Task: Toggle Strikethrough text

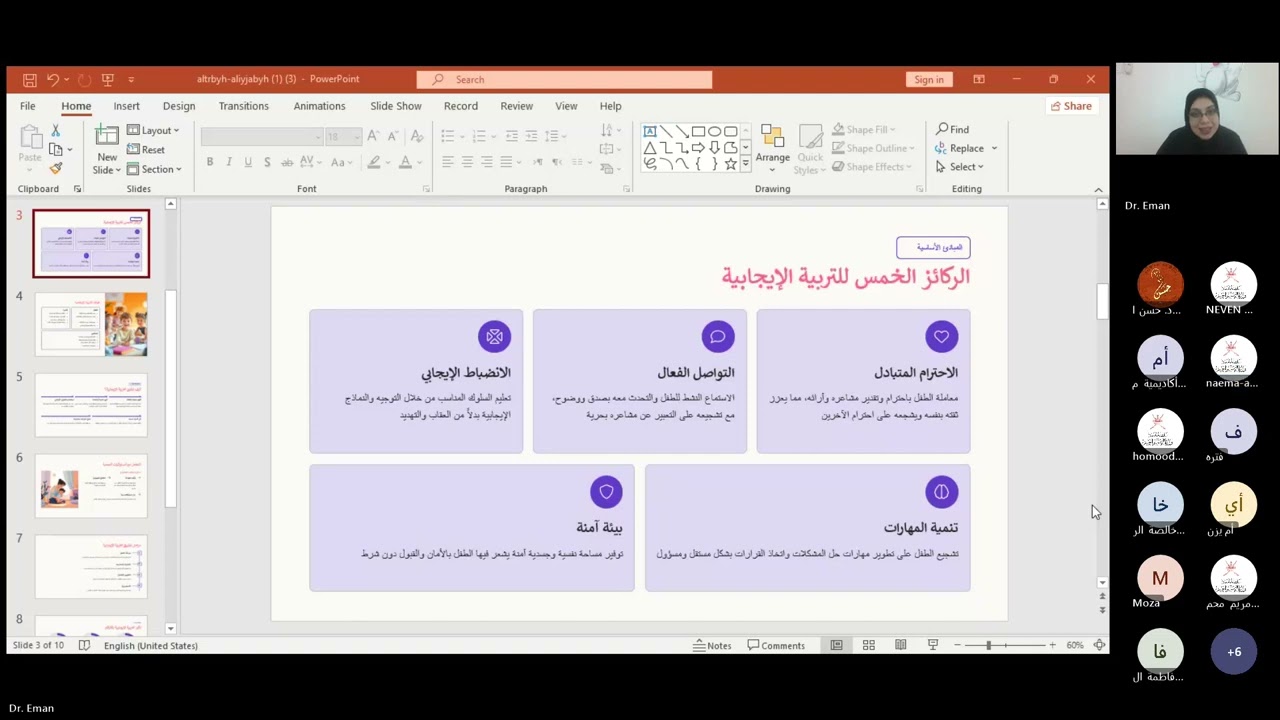Action: click(287, 162)
